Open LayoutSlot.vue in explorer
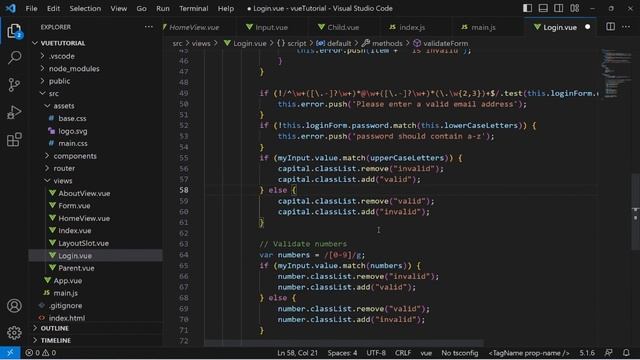The image size is (640, 360). (83, 243)
